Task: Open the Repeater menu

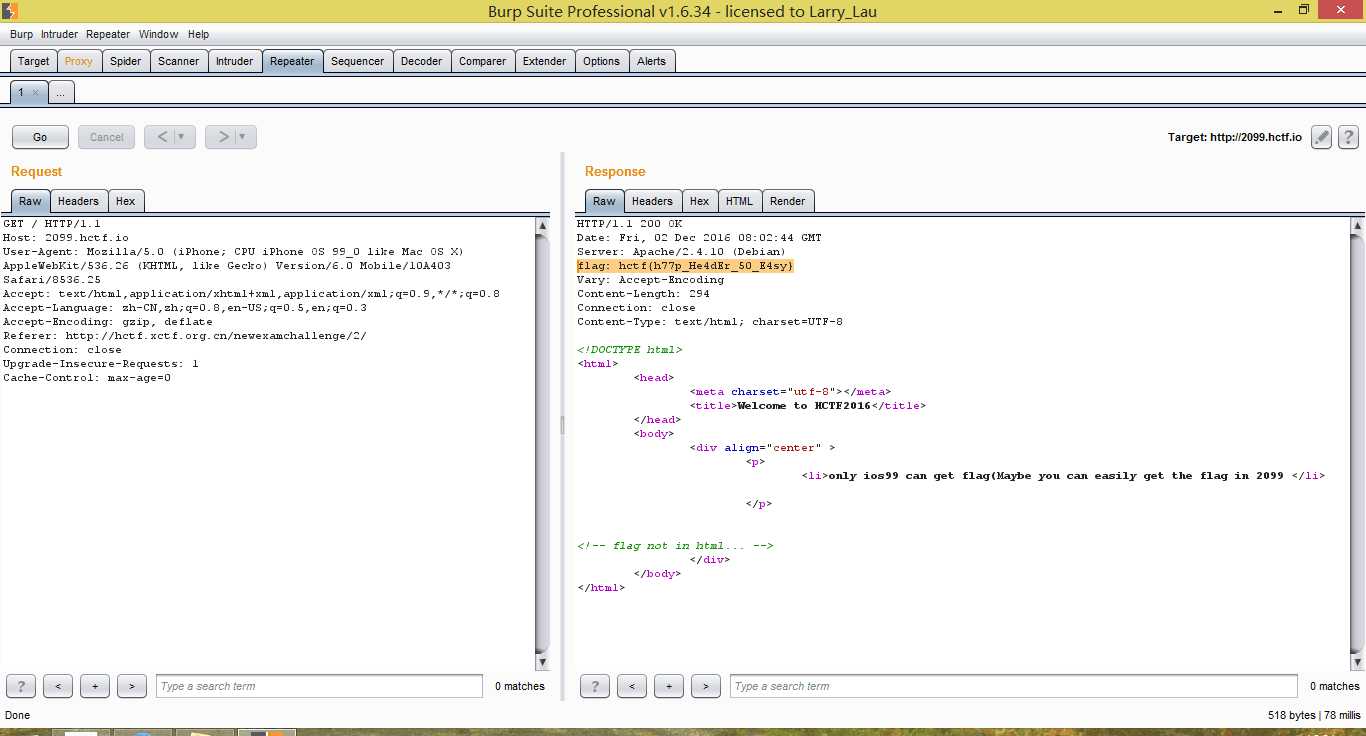Action: click(x=108, y=34)
